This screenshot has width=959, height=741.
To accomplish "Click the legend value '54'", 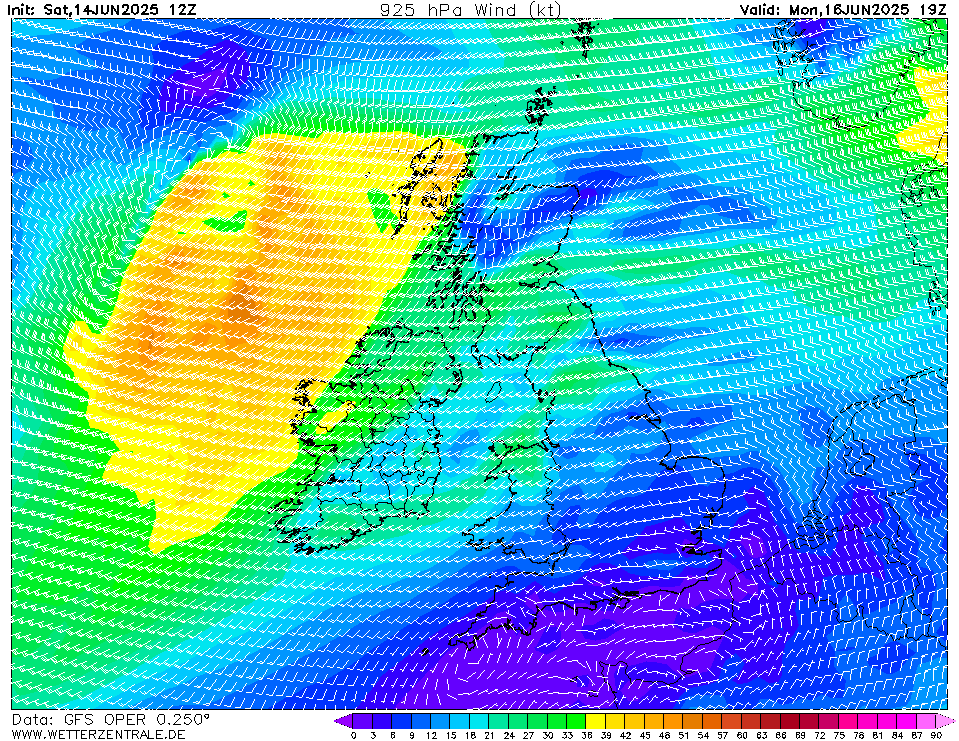I will [x=703, y=735].
